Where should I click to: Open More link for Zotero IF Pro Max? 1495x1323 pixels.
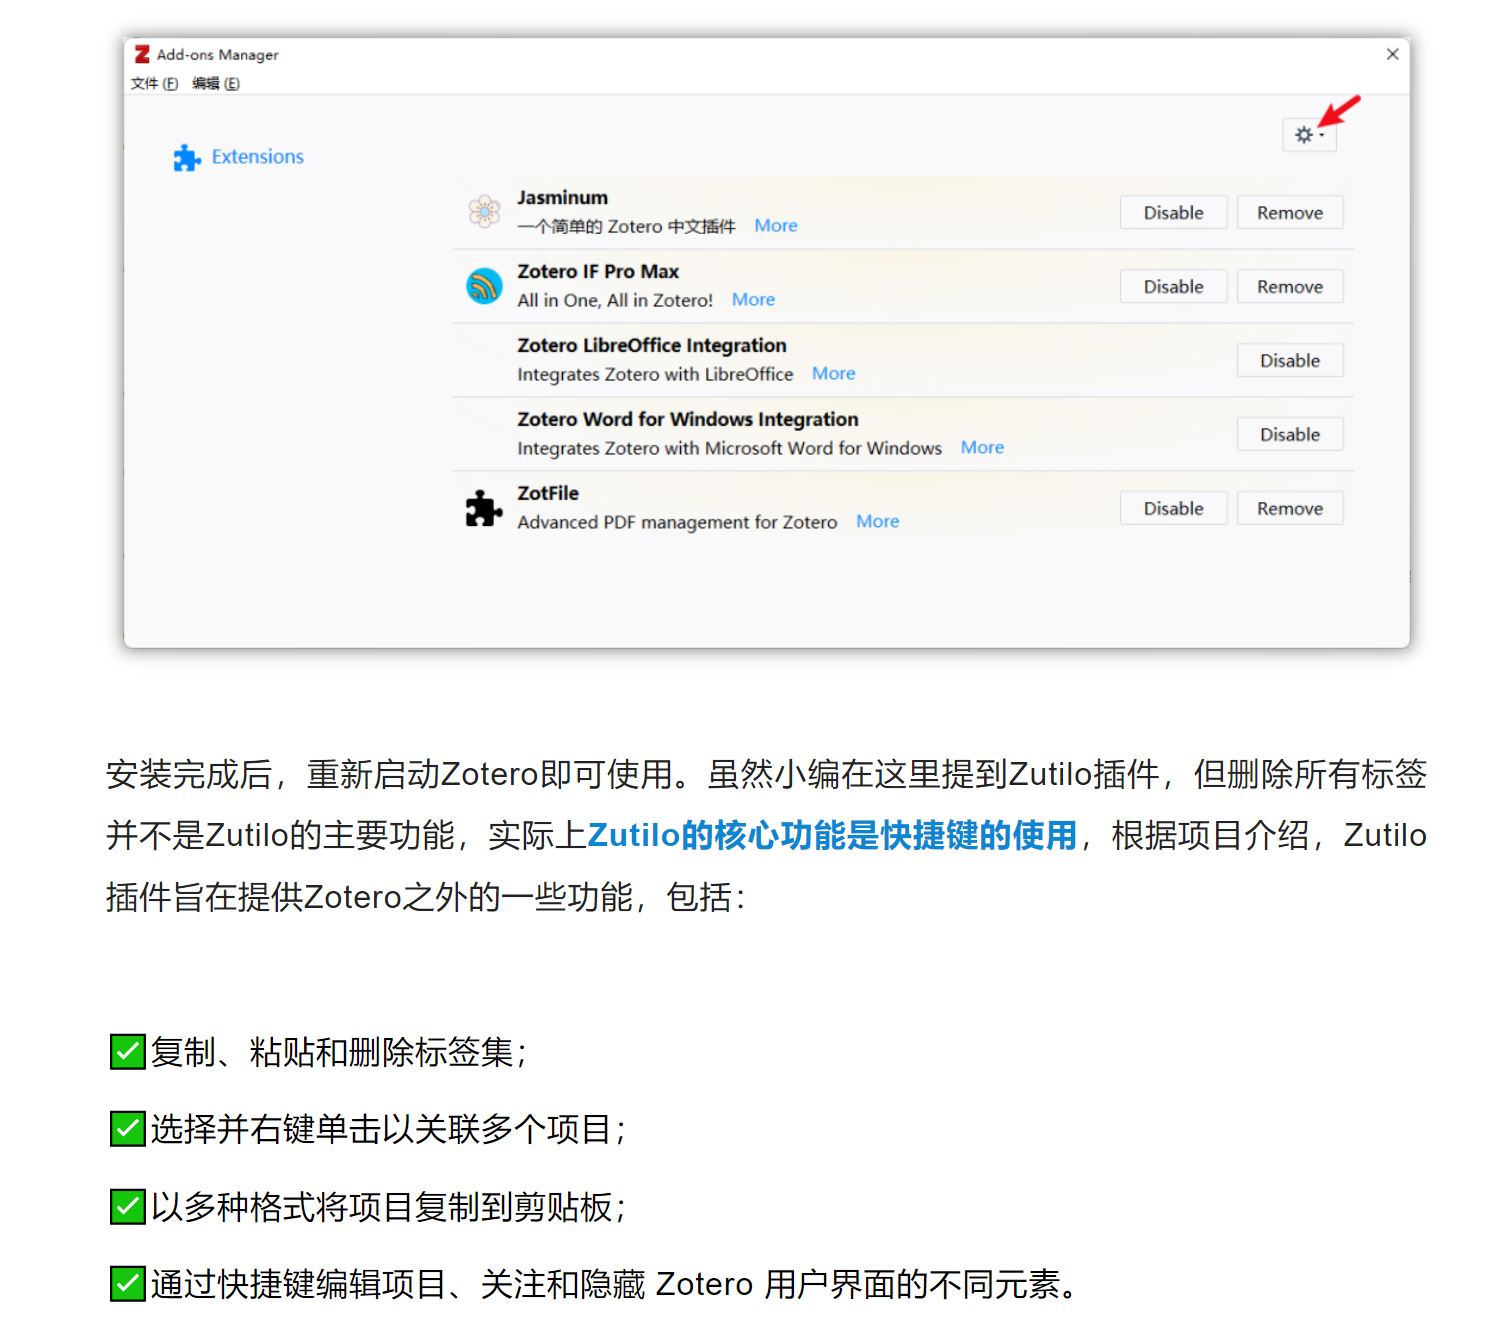[753, 300]
